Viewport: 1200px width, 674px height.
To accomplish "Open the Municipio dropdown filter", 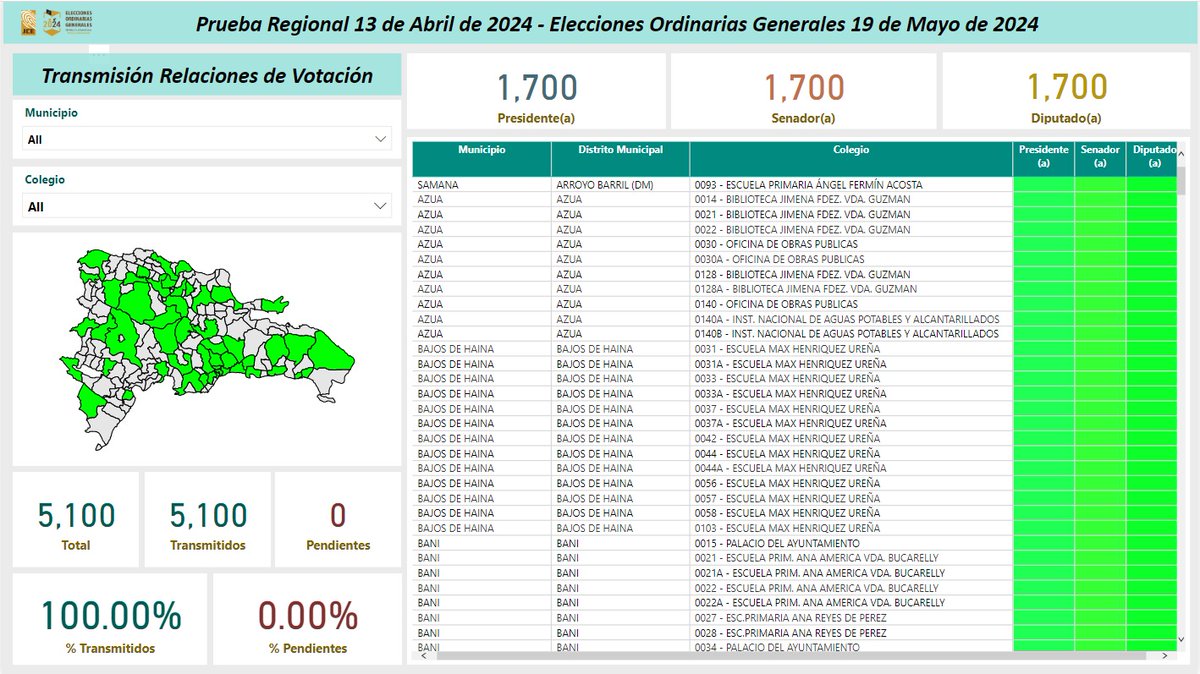I will (x=208, y=139).
